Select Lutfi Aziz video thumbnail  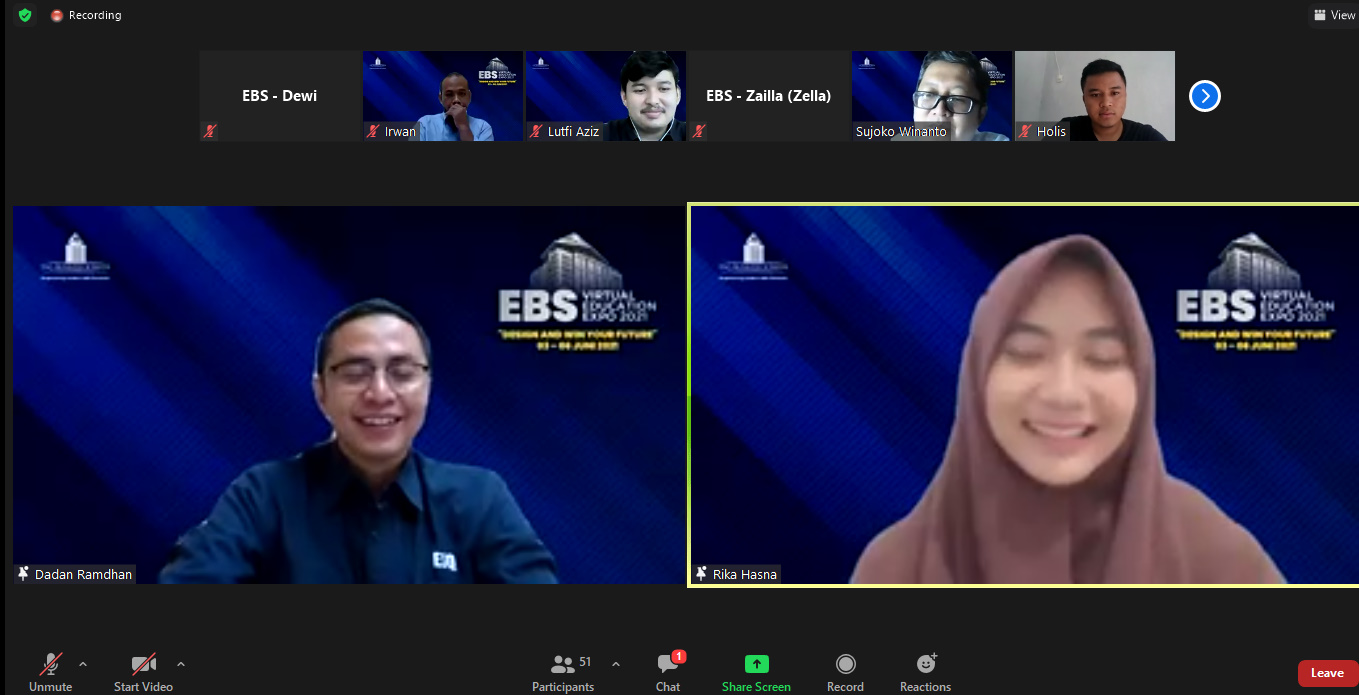click(606, 95)
